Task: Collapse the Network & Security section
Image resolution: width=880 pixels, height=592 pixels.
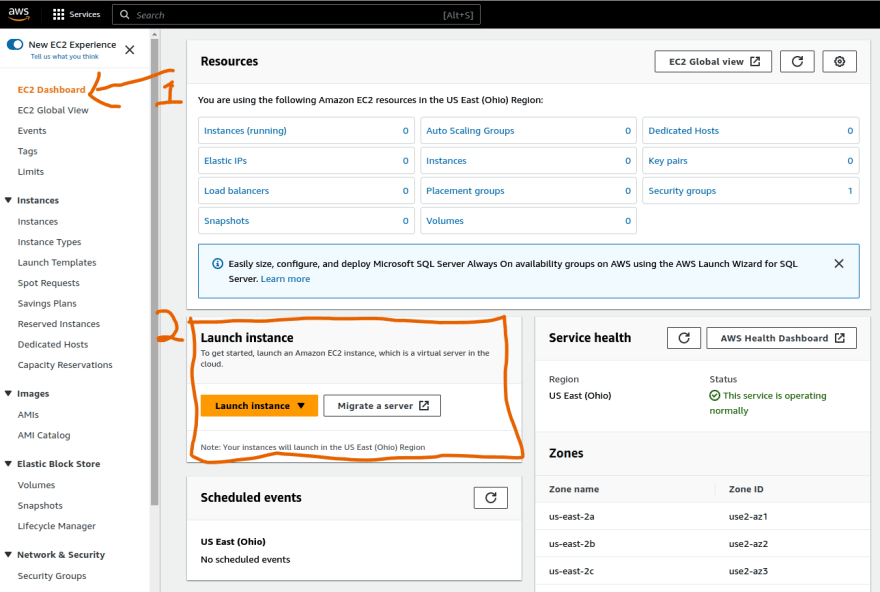Action: coord(8,554)
